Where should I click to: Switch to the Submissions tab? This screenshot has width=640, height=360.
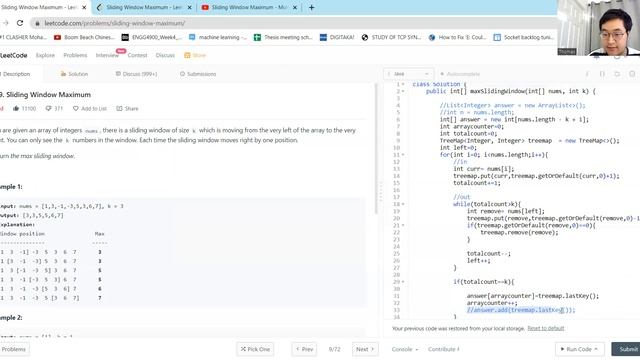(198, 74)
